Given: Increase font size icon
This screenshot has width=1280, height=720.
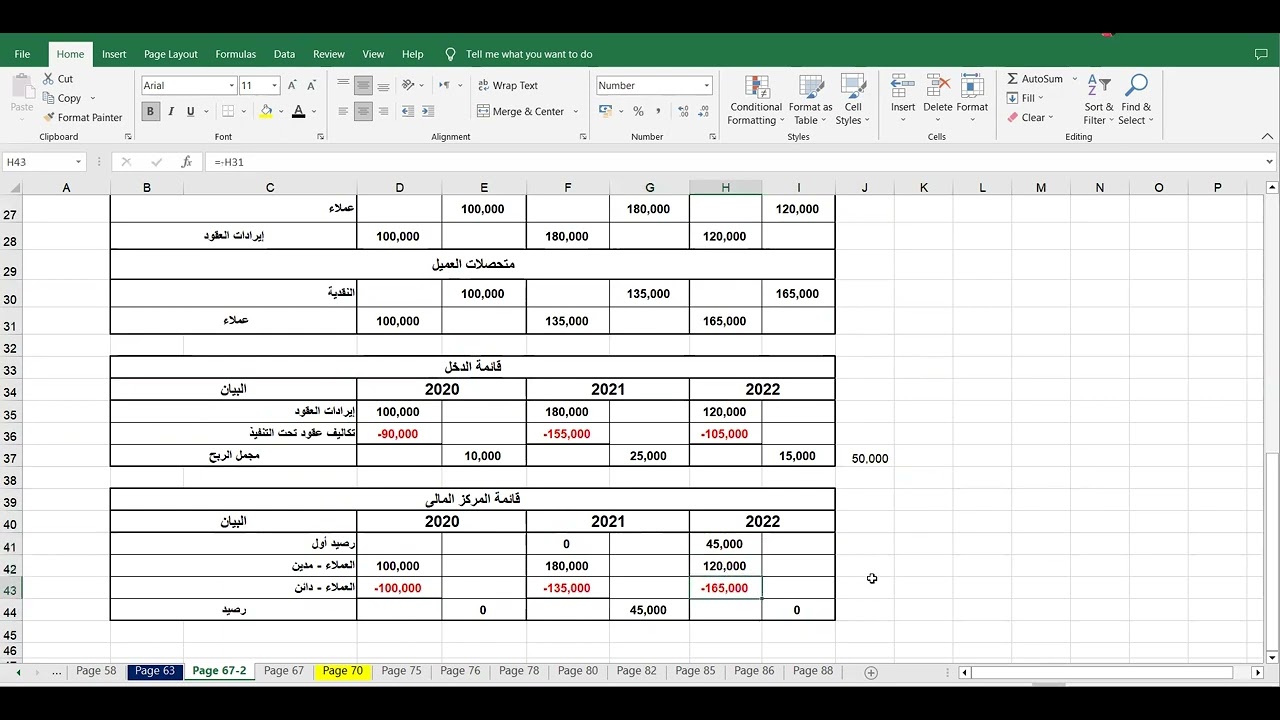Looking at the screenshot, I should tap(293, 86).
